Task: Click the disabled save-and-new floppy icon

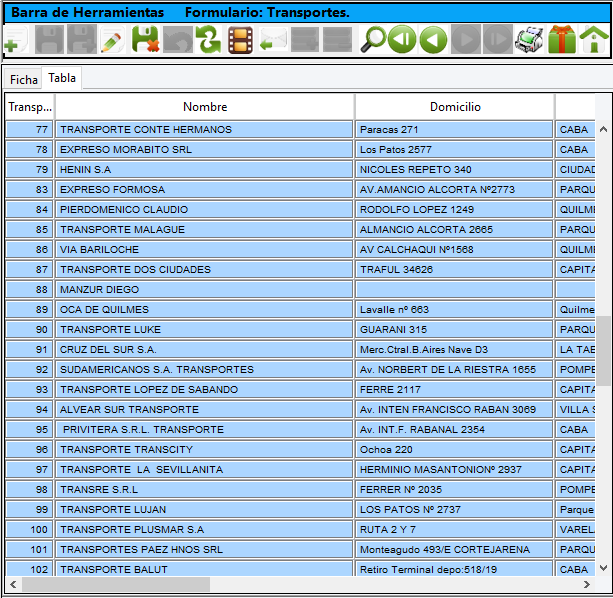Action: coord(81,39)
